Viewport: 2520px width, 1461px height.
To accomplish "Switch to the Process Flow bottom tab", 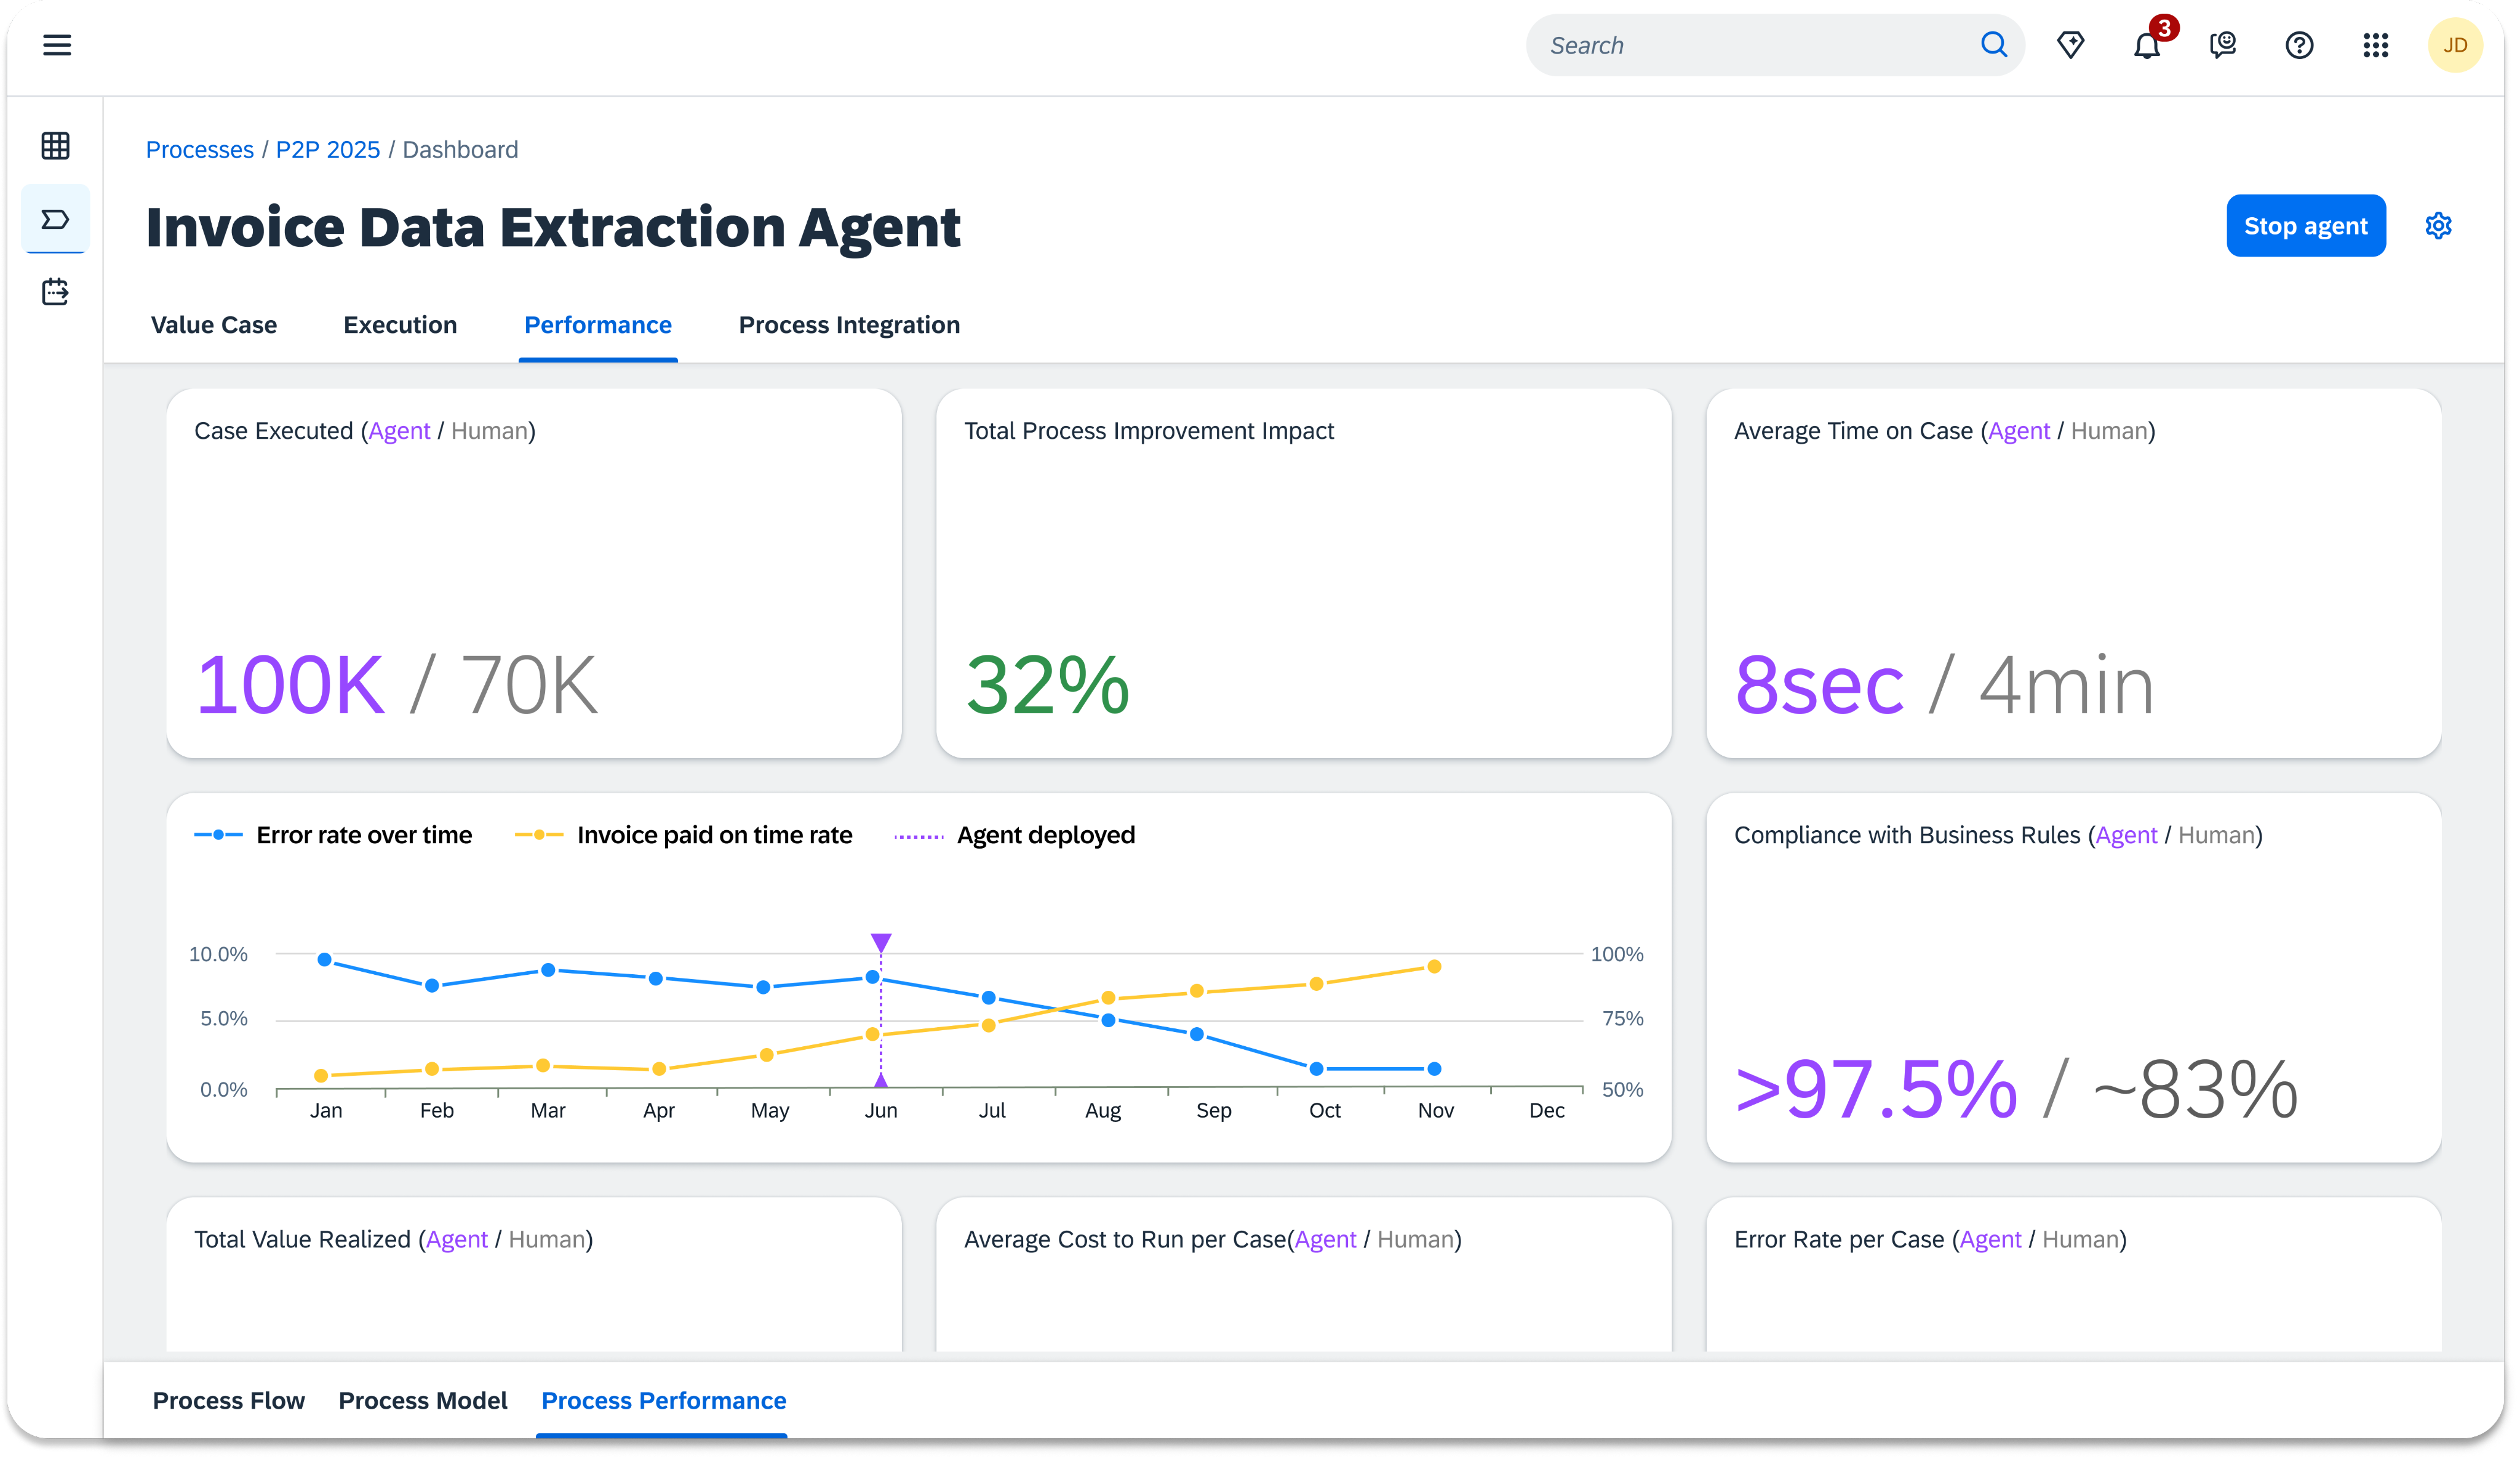I will click(x=228, y=1400).
